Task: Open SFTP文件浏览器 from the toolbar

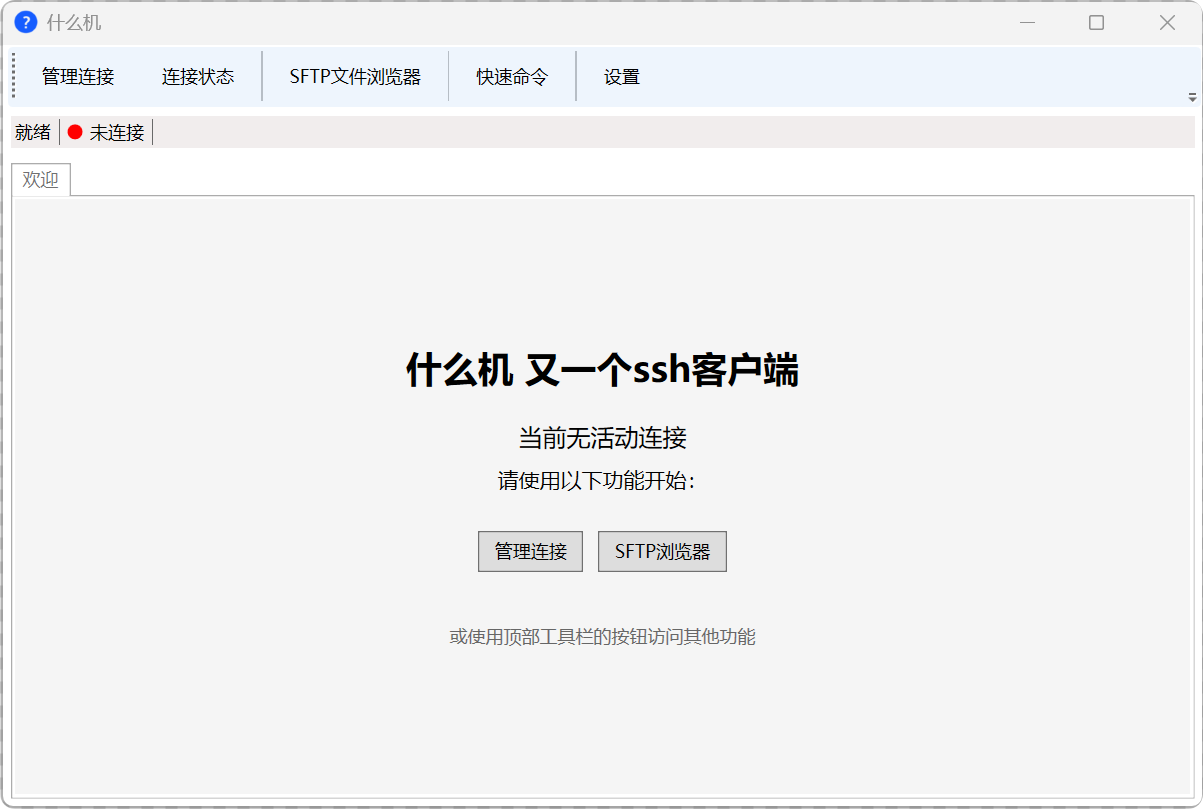Action: [x=354, y=75]
